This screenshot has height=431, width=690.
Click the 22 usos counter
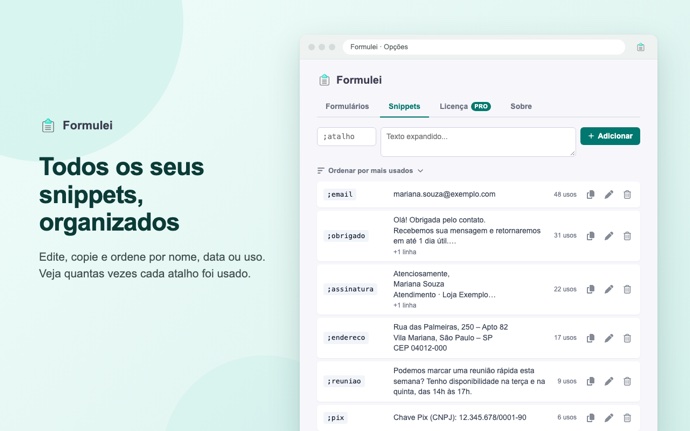(565, 289)
